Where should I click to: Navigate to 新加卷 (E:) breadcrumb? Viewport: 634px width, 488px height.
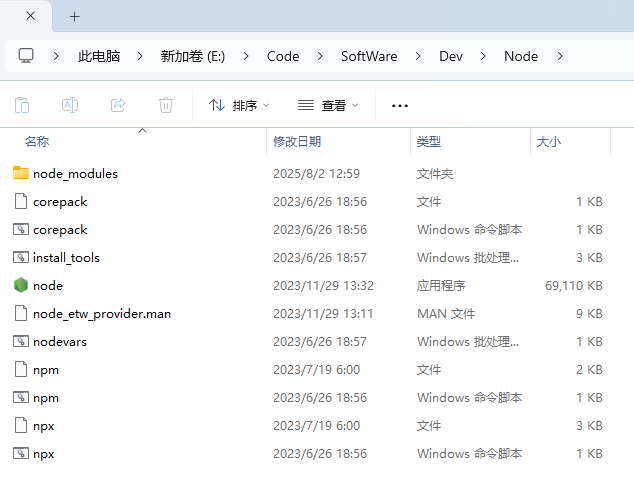pyautogui.click(x=192, y=56)
